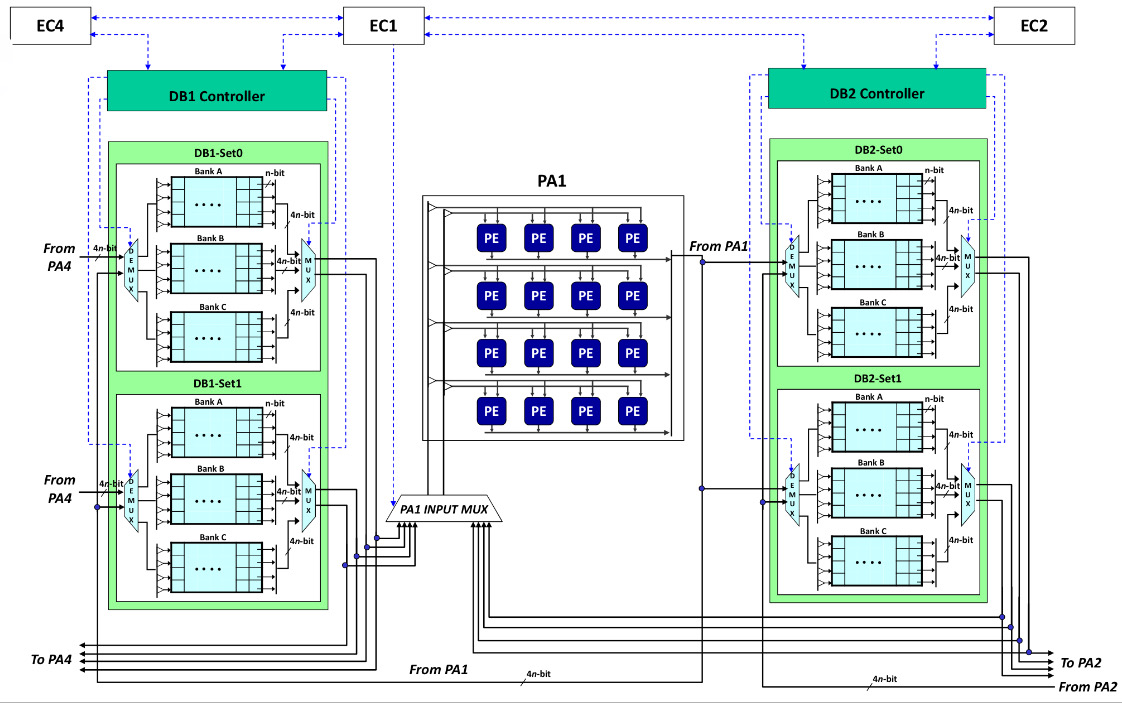Switch to the EC1 node
Image resolution: width=1122 pixels, height=703 pixels.
click(383, 26)
